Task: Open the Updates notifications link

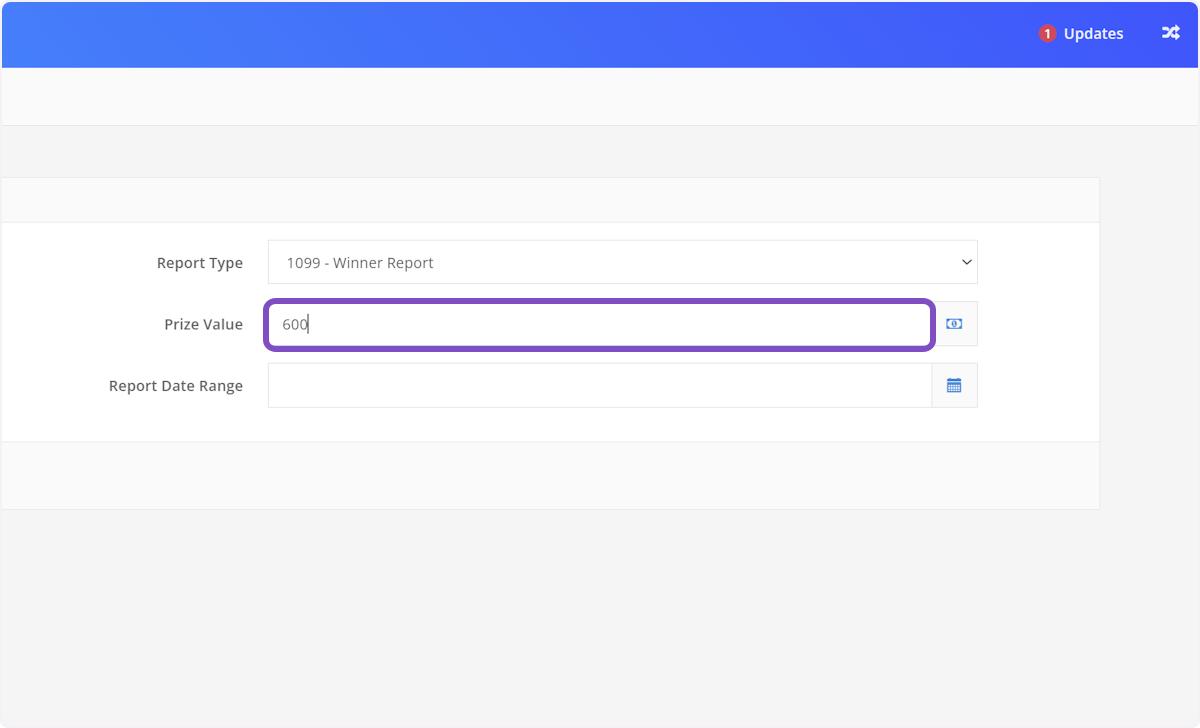Action: (x=1093, y=34)
